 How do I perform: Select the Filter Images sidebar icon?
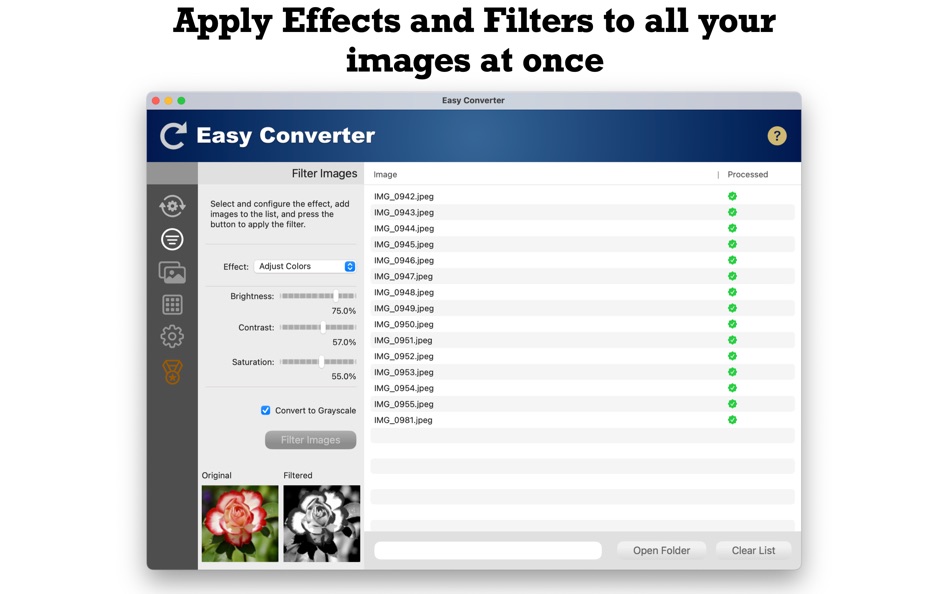point(172,239)
